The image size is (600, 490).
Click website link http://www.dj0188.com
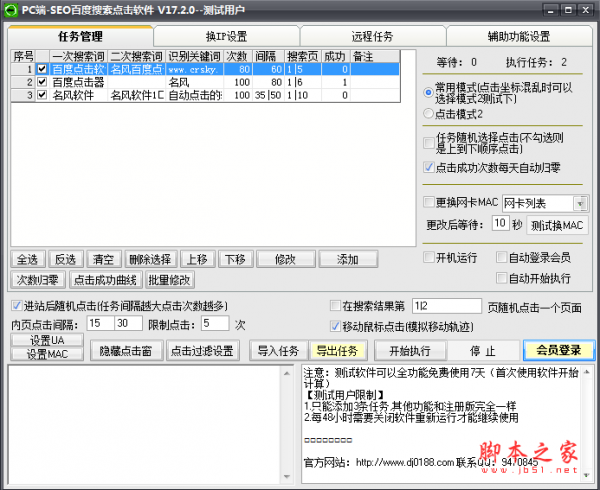pyautogui.click(x=405, y=462)
